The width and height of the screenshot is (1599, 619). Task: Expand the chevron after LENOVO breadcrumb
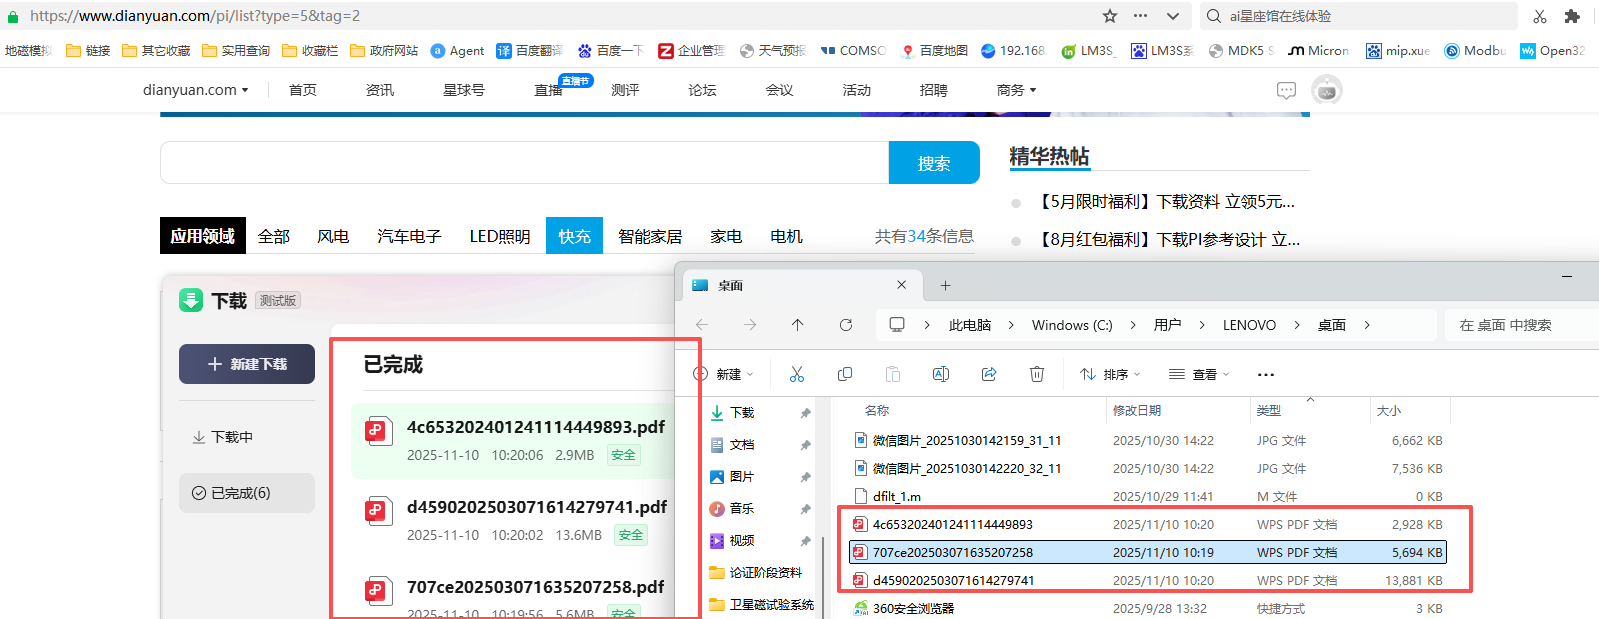click(x=1297, y=325)
